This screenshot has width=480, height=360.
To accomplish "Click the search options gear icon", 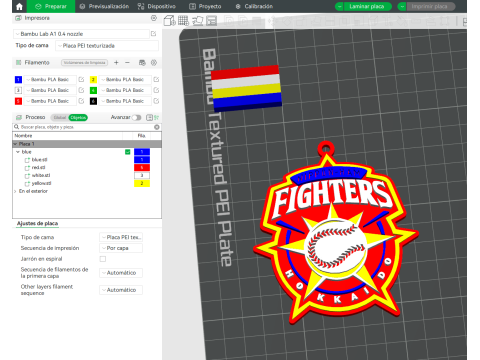I will (157, 127).
